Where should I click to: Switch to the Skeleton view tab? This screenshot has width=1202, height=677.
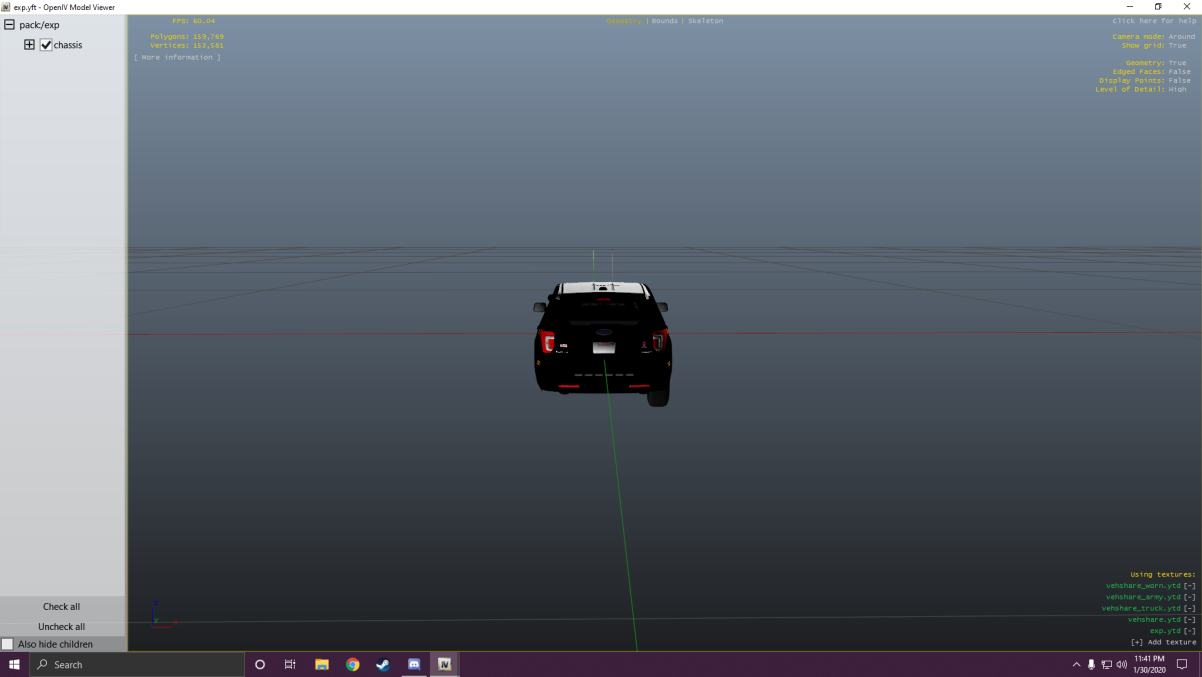click(x=705, y=21)
